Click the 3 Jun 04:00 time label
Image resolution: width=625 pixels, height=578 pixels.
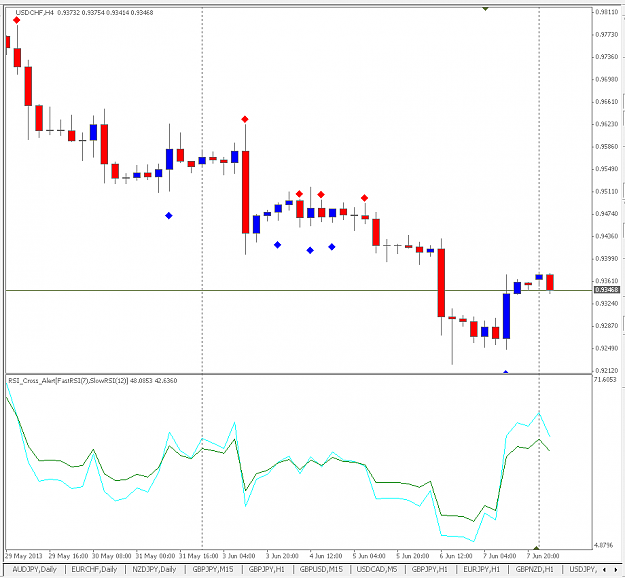[239, 556]
